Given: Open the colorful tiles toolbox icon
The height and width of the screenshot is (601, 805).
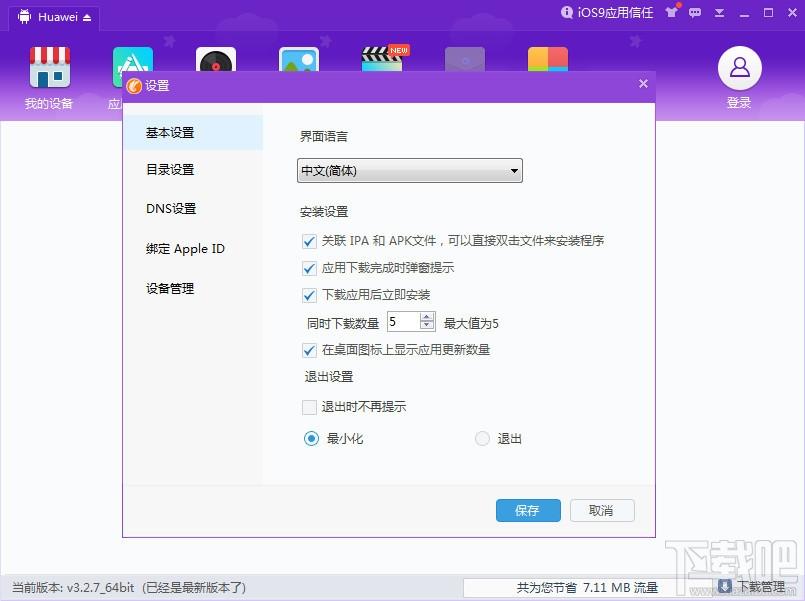Looking at the screenshot, I should pos(548,60).
